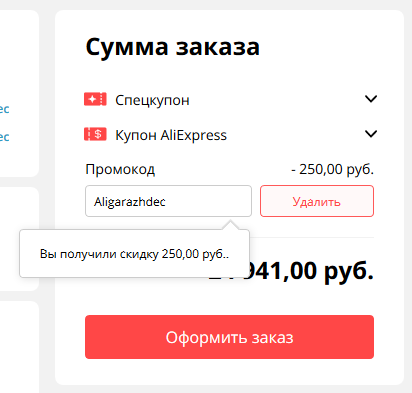This screenshot has height=393, width=412.
Task: Remove promo code with Удалить button
Action: click(x=317, y=201)
